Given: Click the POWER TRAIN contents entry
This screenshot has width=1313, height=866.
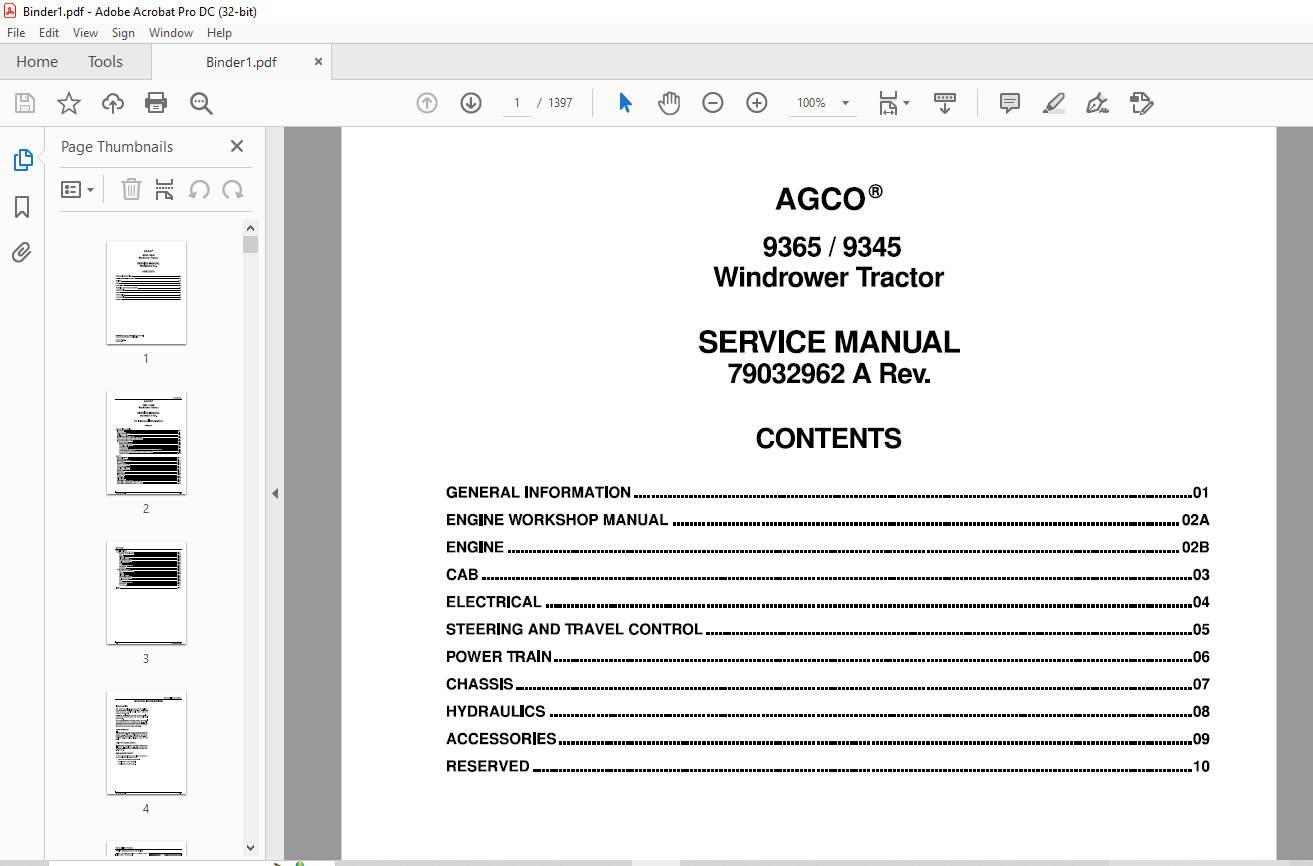Looking at the screenshot, I should click(828, 657).
